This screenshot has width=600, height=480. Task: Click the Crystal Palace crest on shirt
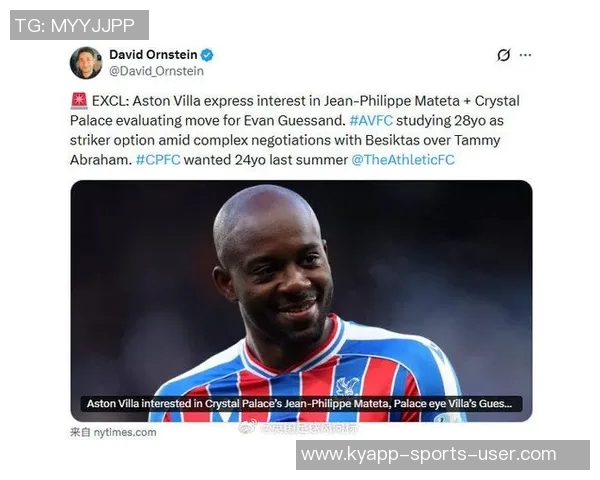tap(347, 386)
